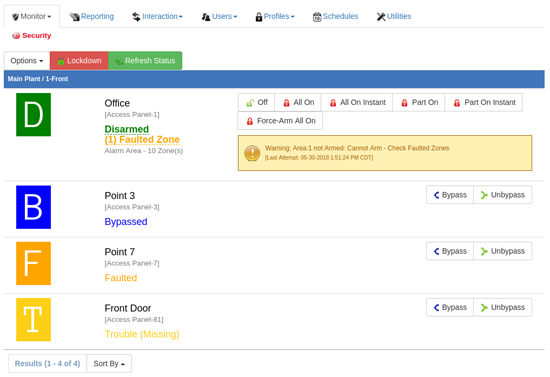Click the Reporting tab icon
Image resolution: width=550 pixels, height=377 pixels.
coord(74,17)
